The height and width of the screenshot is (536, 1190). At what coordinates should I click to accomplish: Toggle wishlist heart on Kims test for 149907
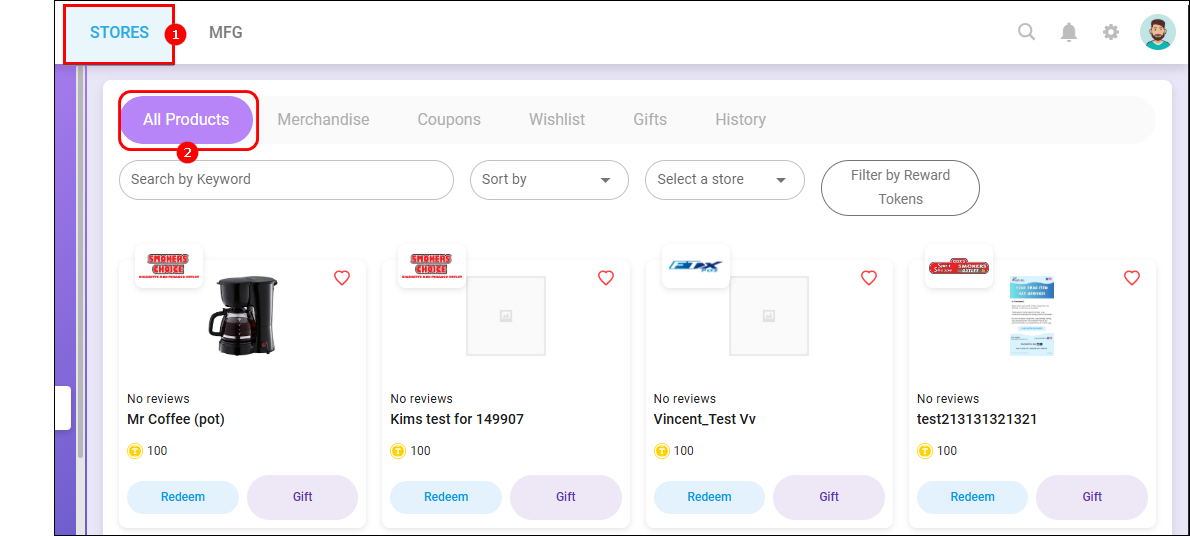(605, 278)
